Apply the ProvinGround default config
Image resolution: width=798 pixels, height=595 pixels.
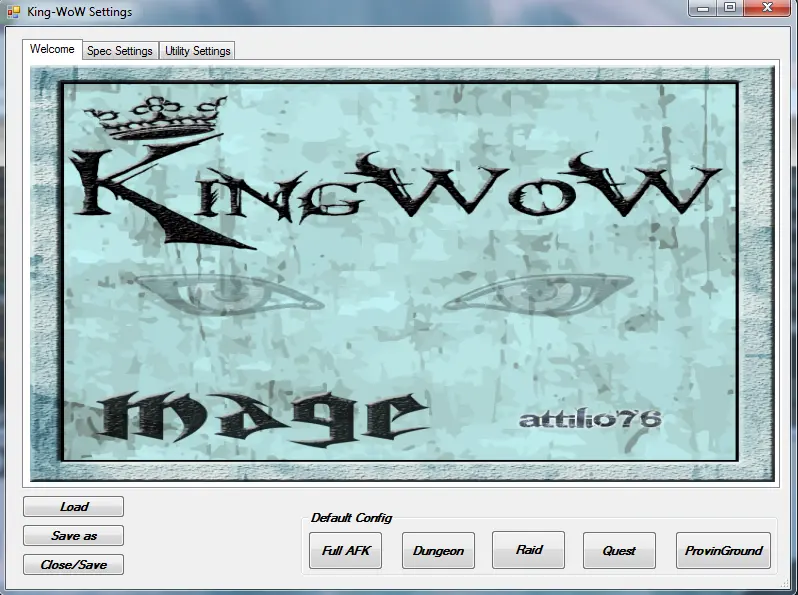click(x=723, y=550)
